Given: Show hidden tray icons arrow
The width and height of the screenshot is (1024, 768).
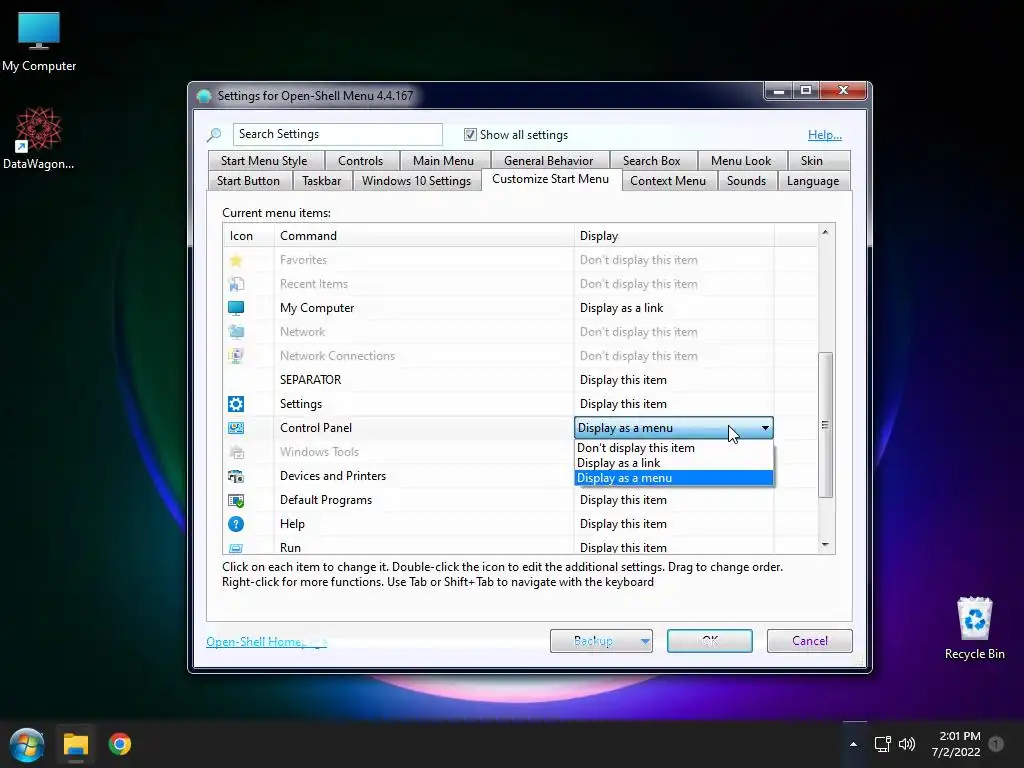Looking at the screenshot, I should click(854, 744).
